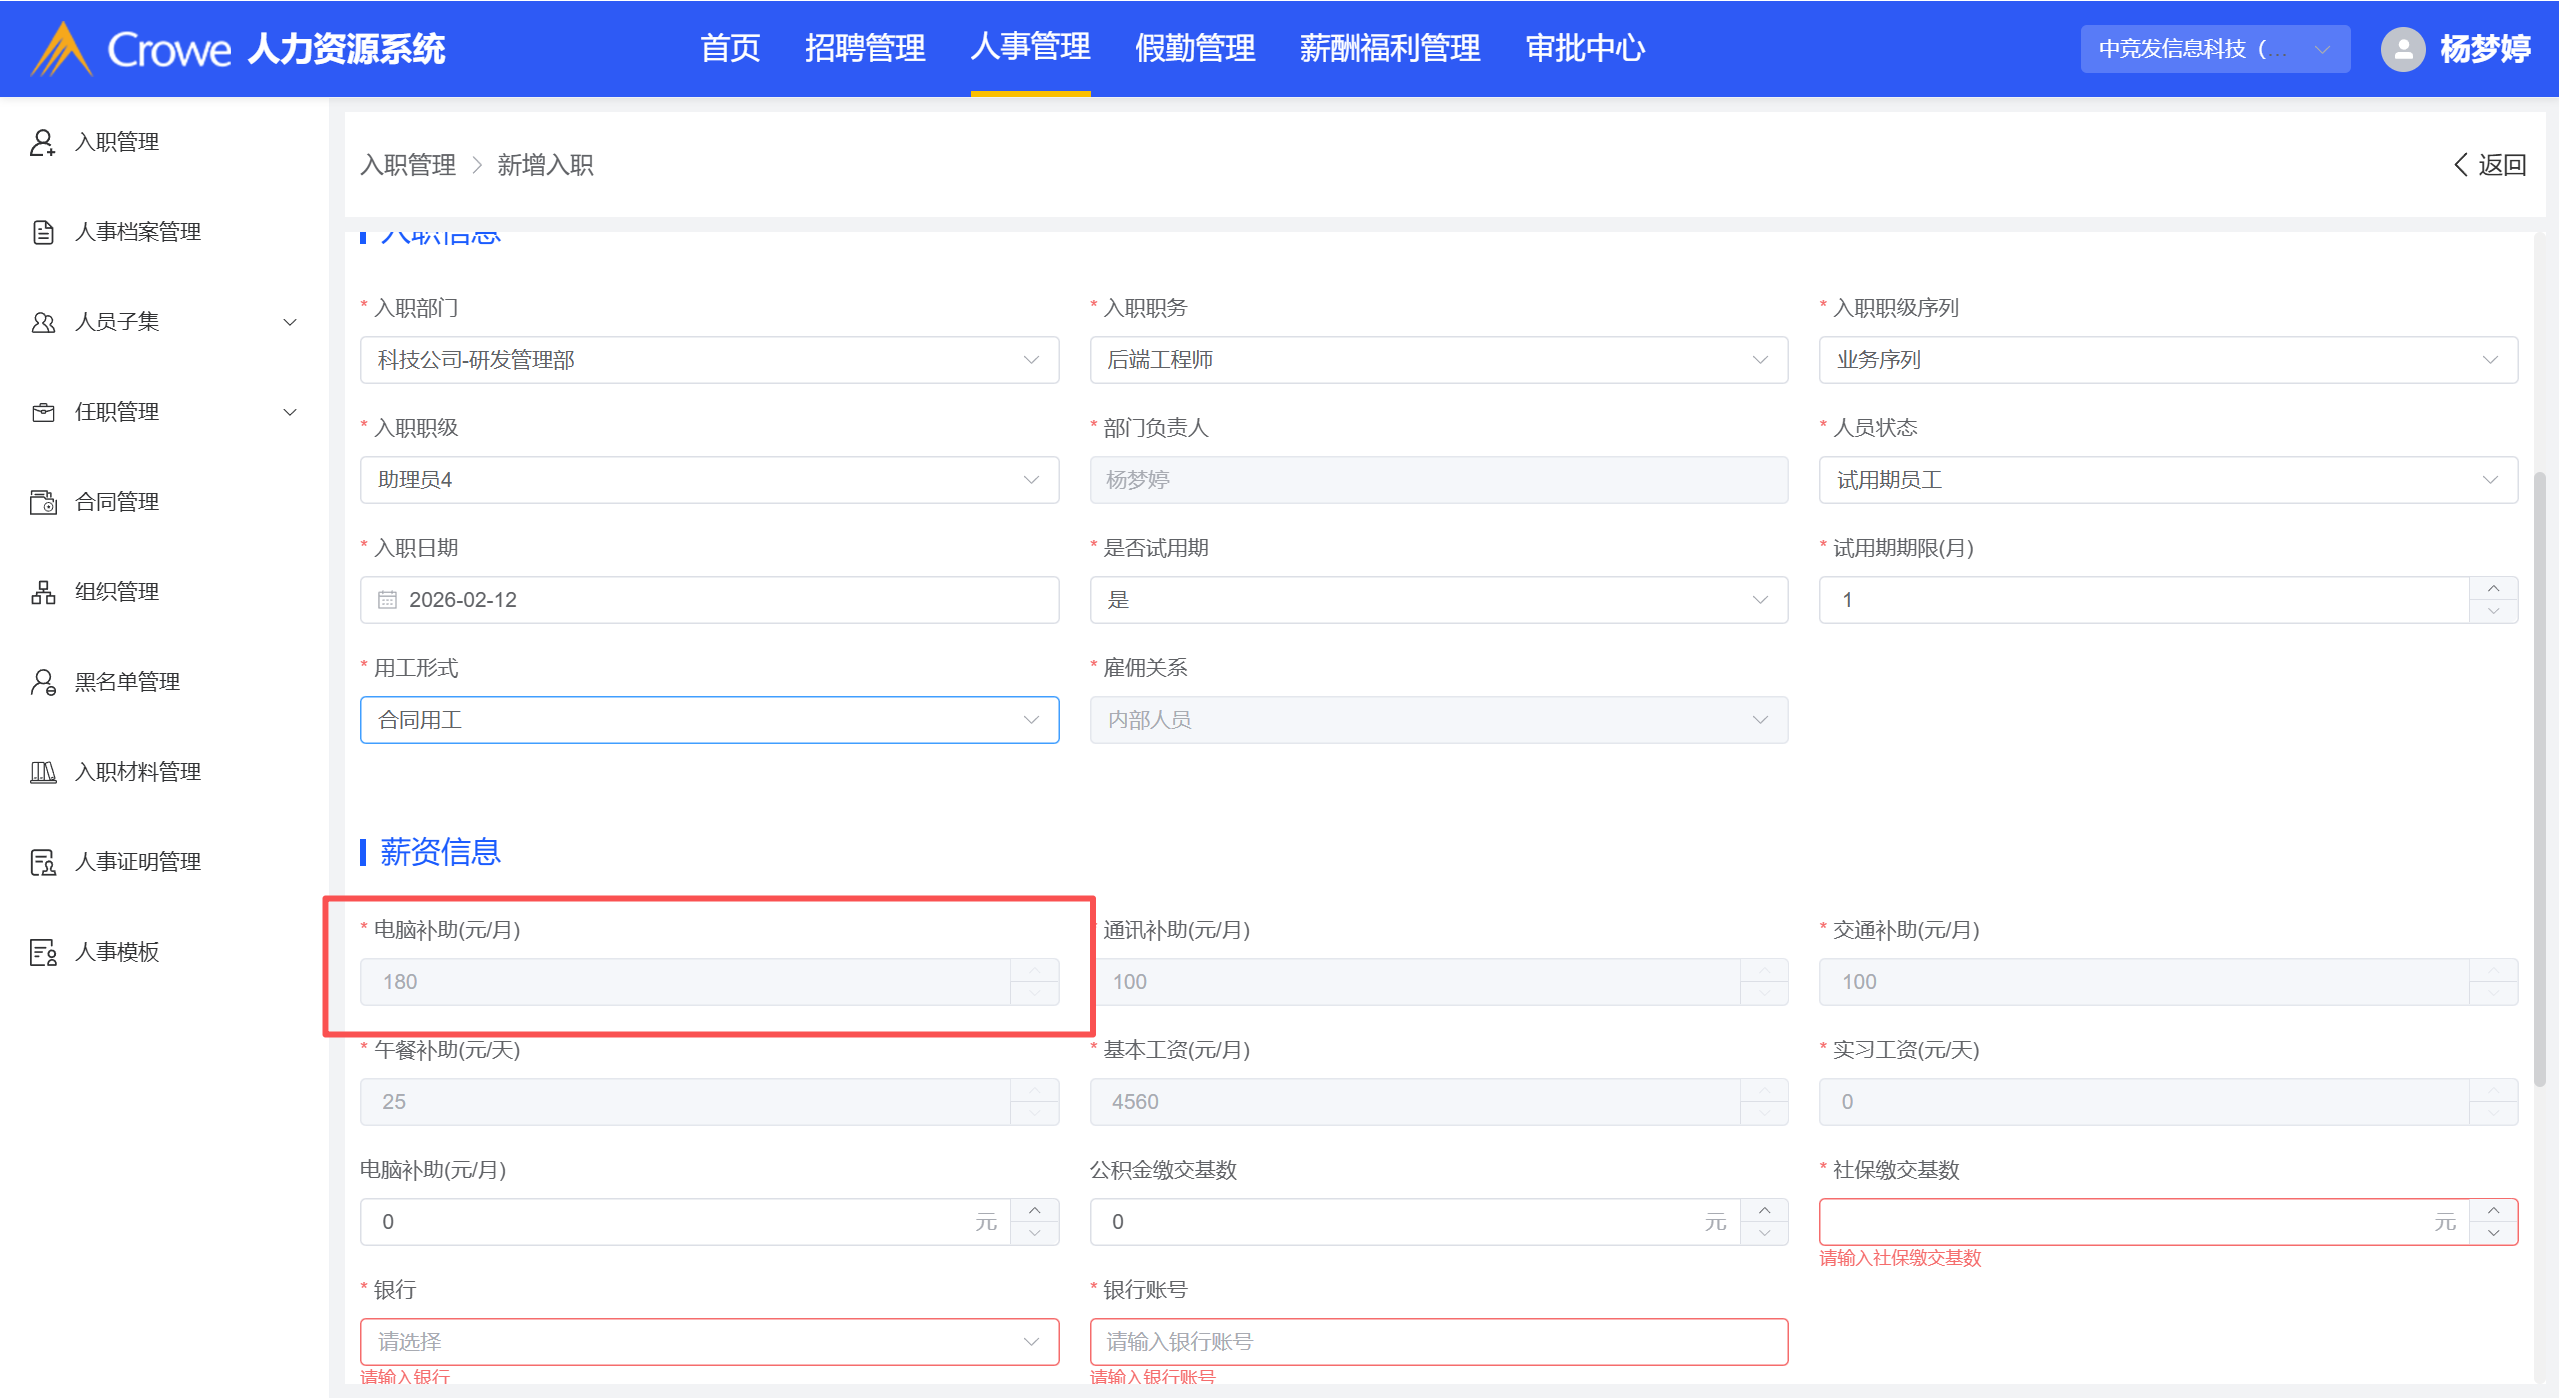Click the user avatar icon

(2402, 49)
